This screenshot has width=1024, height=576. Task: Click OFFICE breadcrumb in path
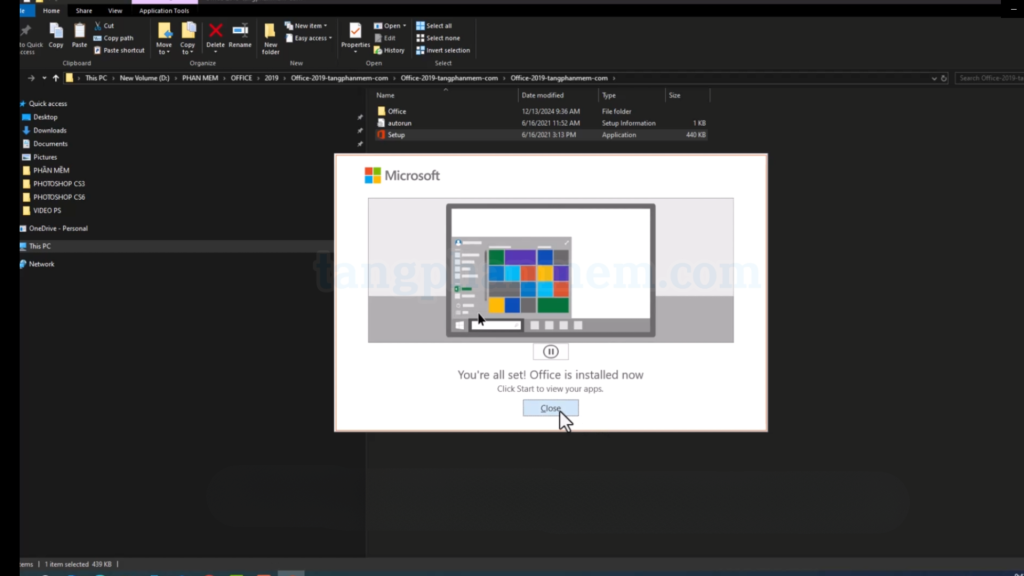click(x=241, y=78)
